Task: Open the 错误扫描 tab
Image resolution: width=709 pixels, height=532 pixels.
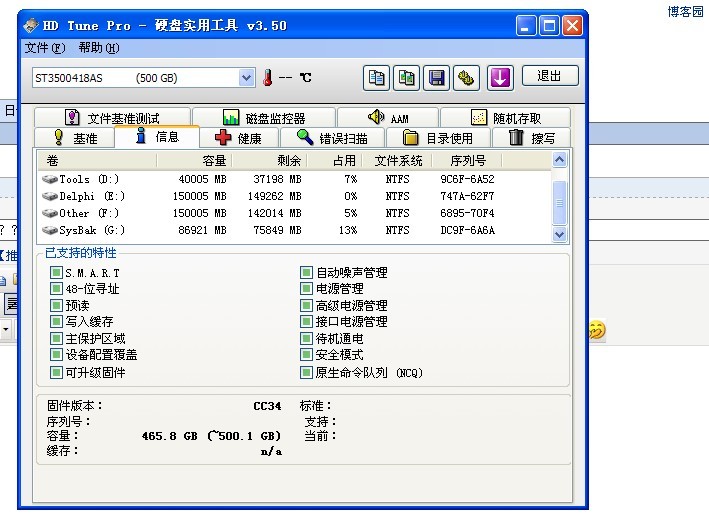Action: (332, 137)
